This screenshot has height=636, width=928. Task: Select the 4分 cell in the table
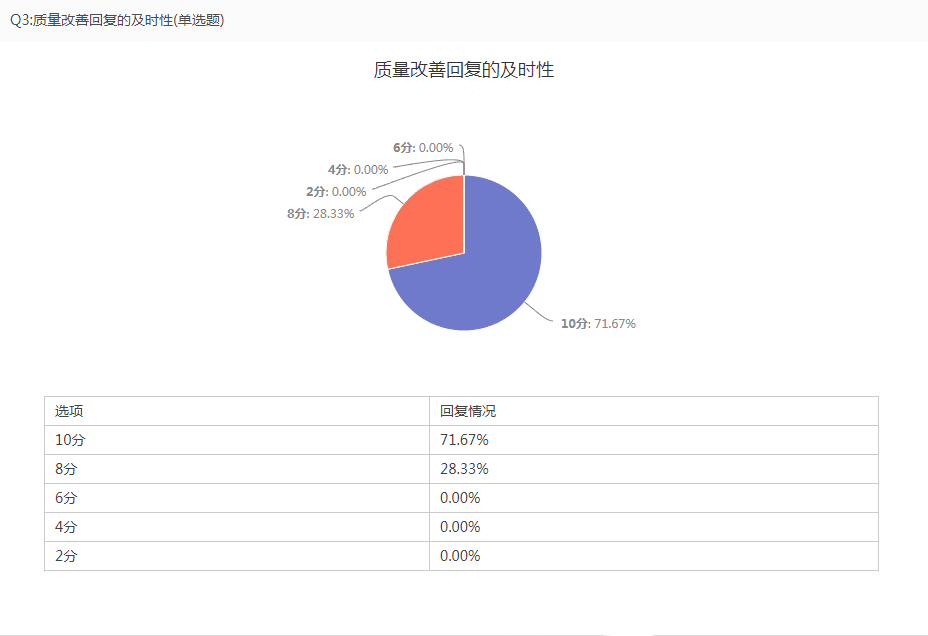pos(63,527)
